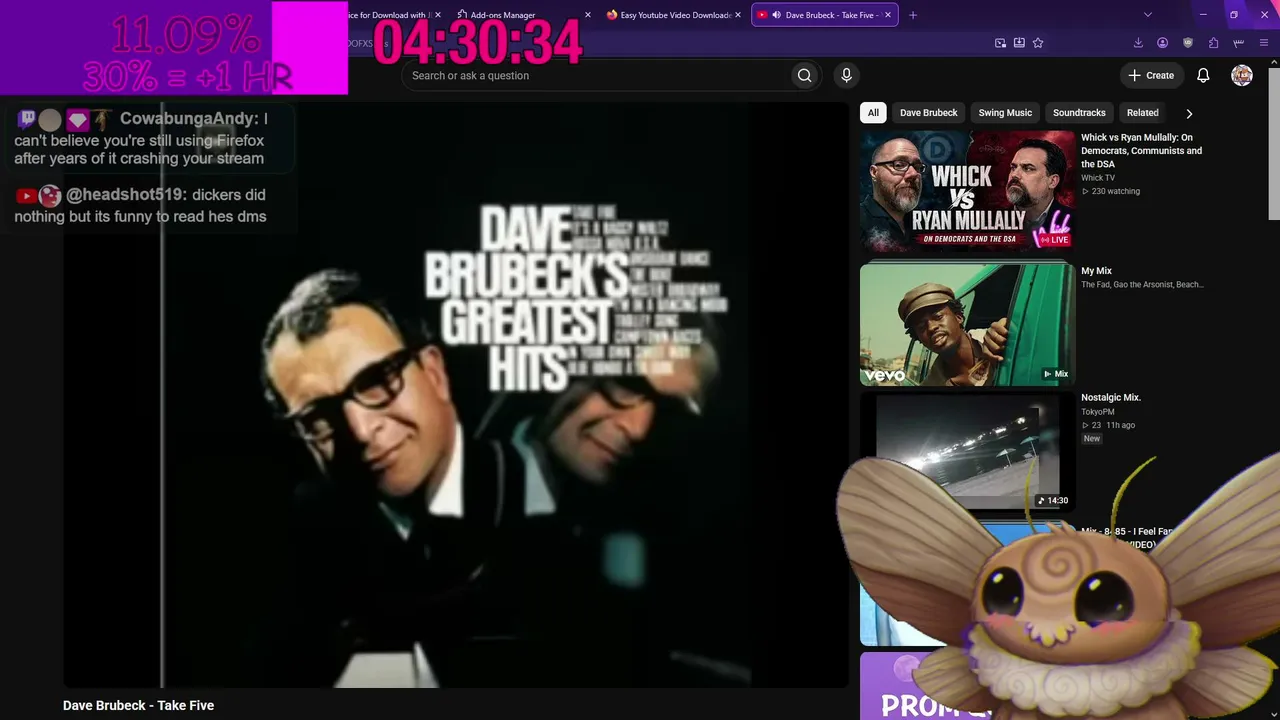Open the Nostalgic Mix. video title
Viewport: 1280px width, 720px height.
click(1111, 397)
